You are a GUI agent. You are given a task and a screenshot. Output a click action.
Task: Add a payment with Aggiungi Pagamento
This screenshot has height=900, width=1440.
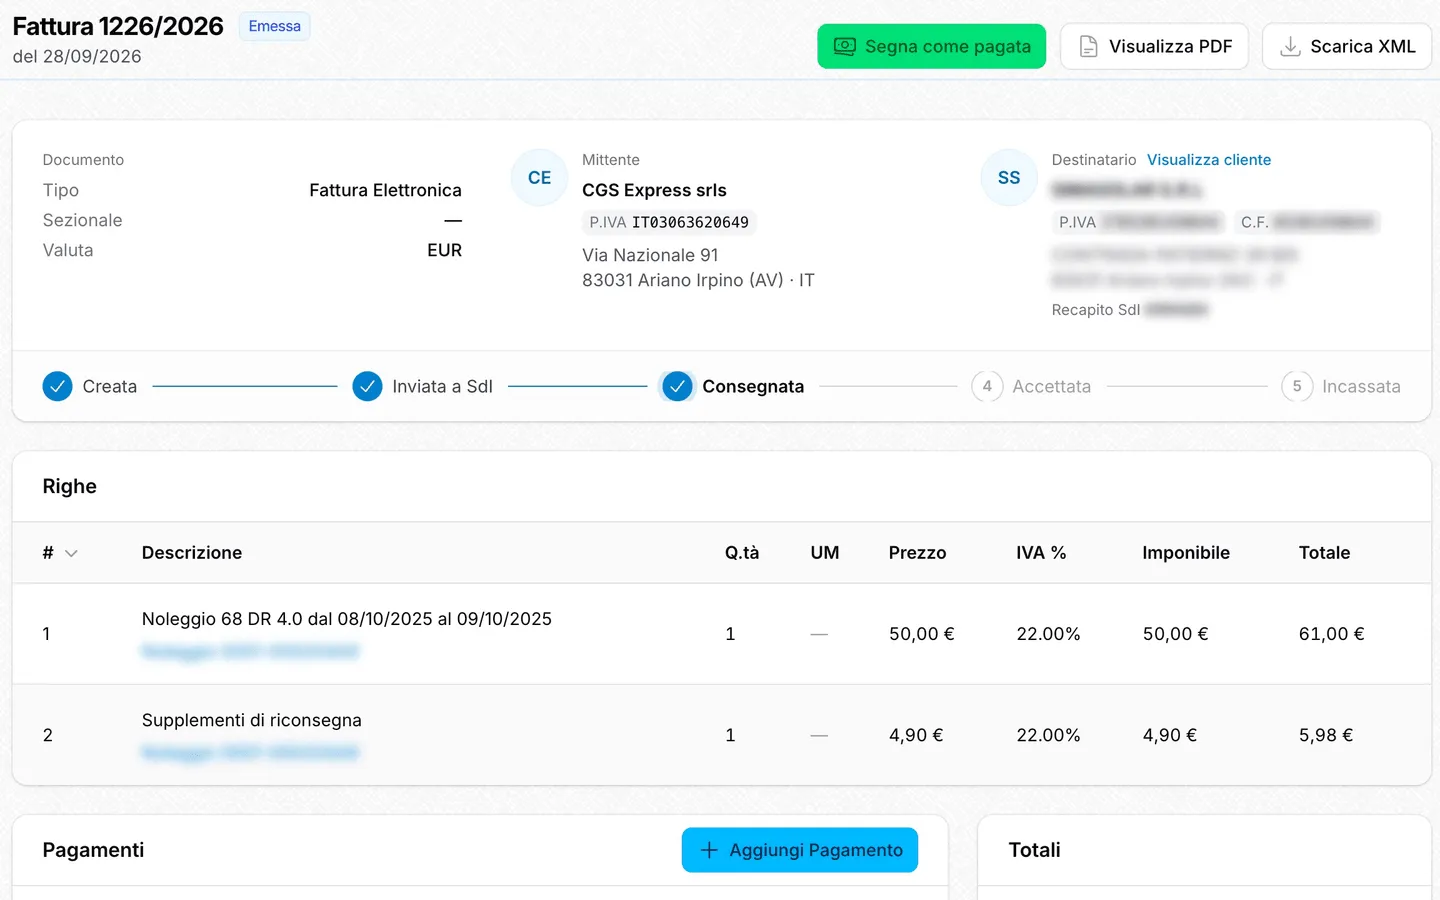coord(800,850)
